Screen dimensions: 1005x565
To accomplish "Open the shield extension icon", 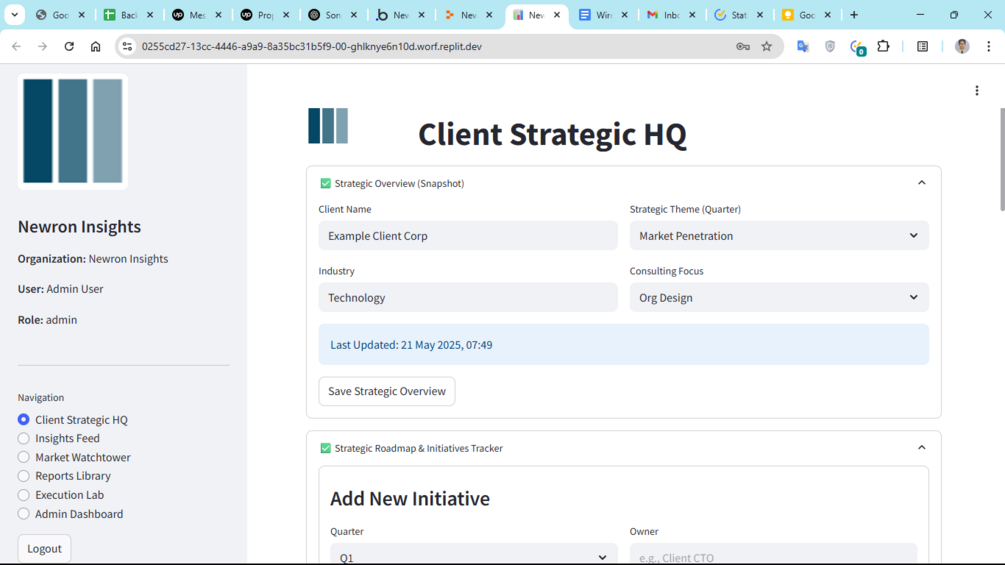I will [830, 46].
